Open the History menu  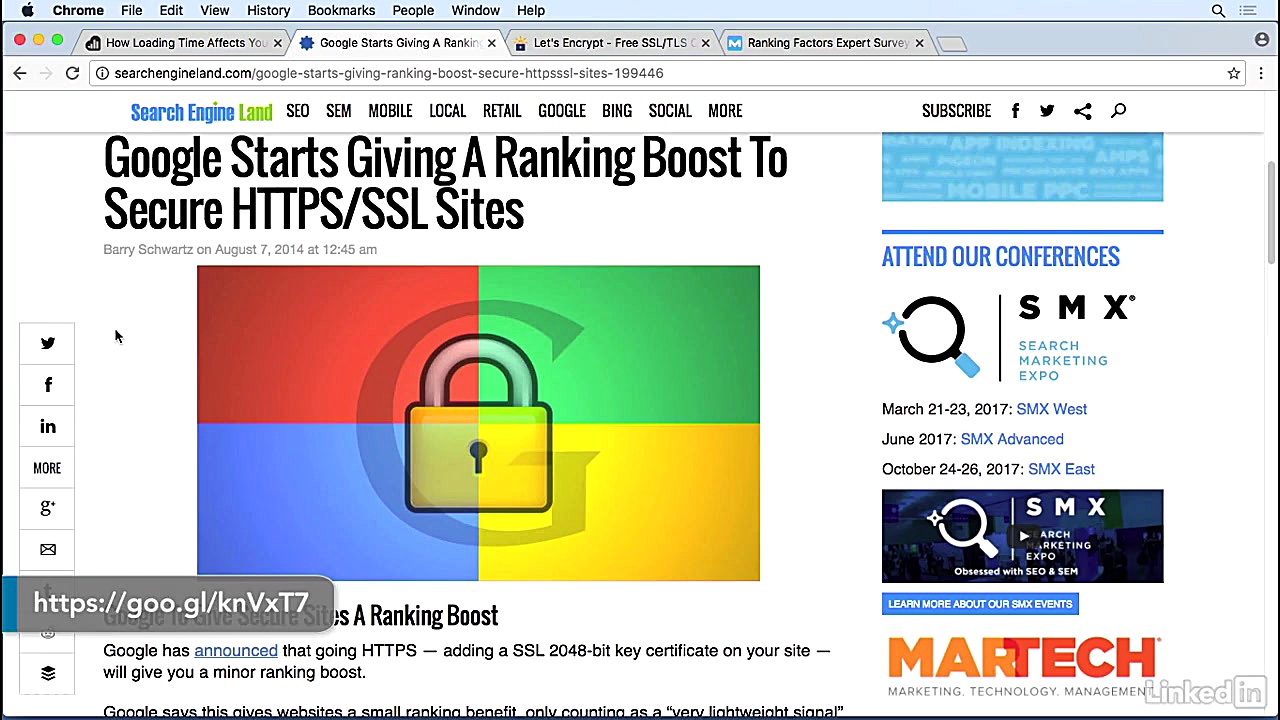(268, 10)
